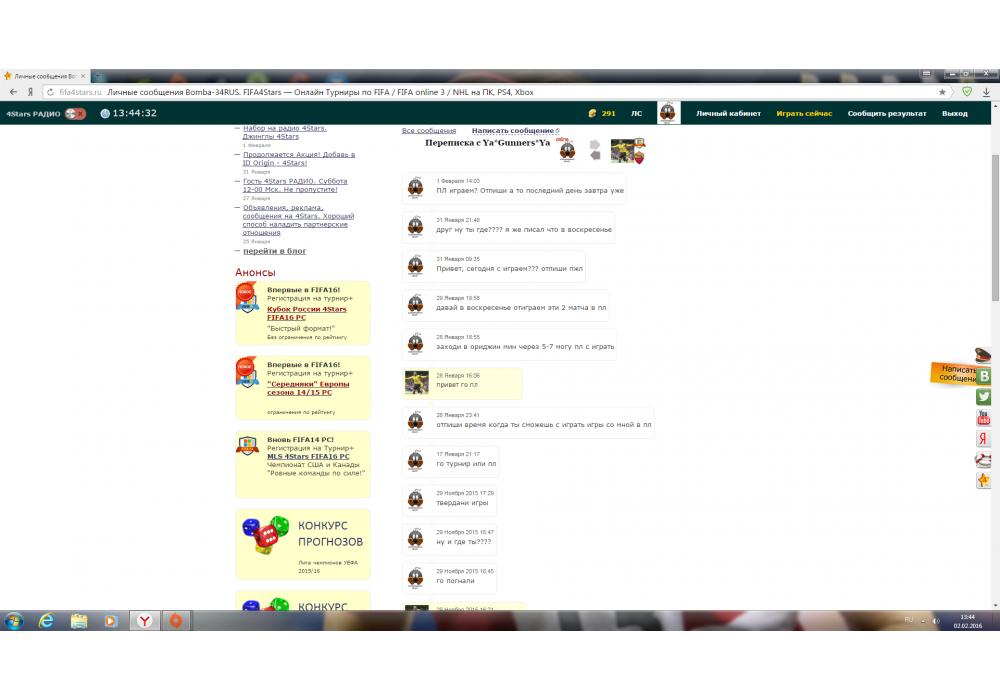Click the player photo with Roma badge in header

[x=628, y=151]
